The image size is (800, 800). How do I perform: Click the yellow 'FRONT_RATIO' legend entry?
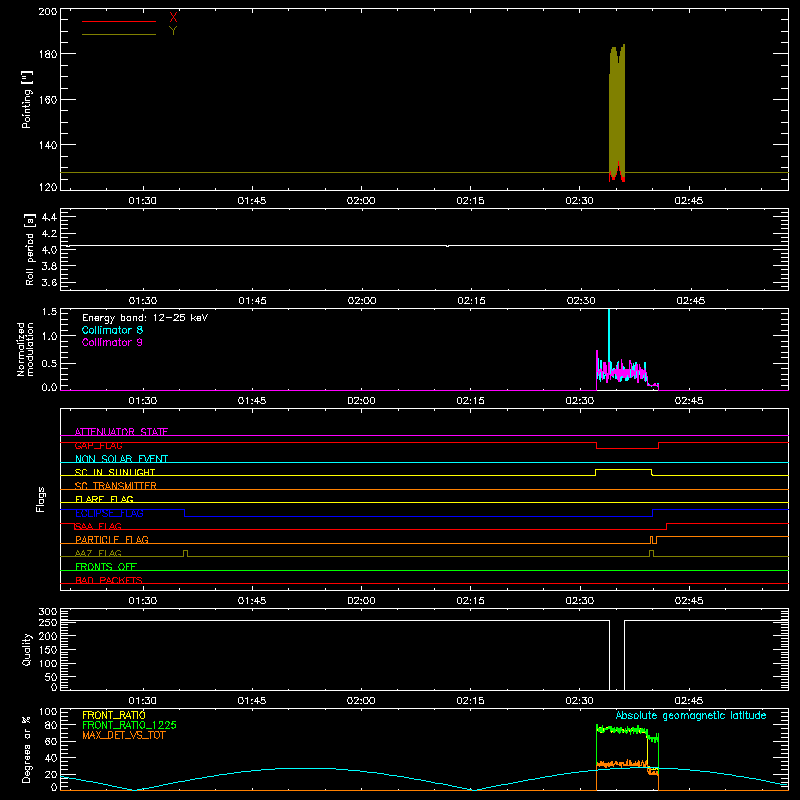coord(114,715)
